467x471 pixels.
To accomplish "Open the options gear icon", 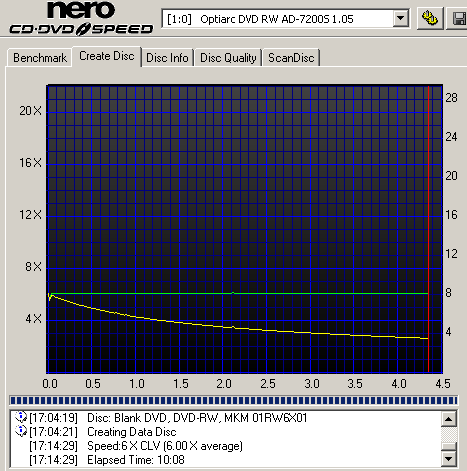I will coord(430,18).
